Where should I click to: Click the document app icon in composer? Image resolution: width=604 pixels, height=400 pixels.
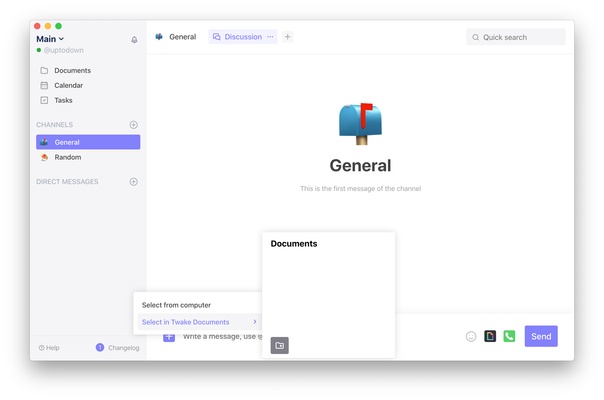[490, 336]
